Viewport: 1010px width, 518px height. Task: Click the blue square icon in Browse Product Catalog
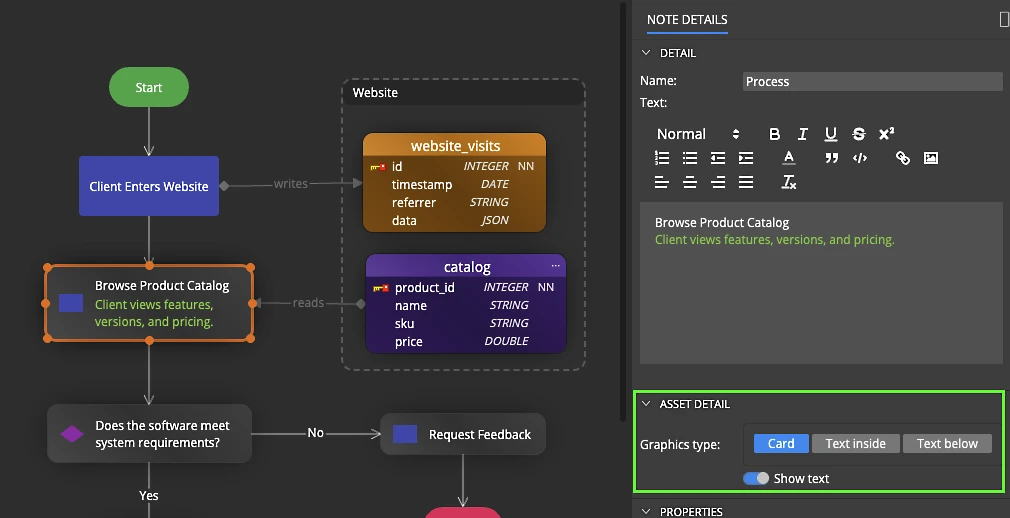pyautogui.click(x=71, y=303)
